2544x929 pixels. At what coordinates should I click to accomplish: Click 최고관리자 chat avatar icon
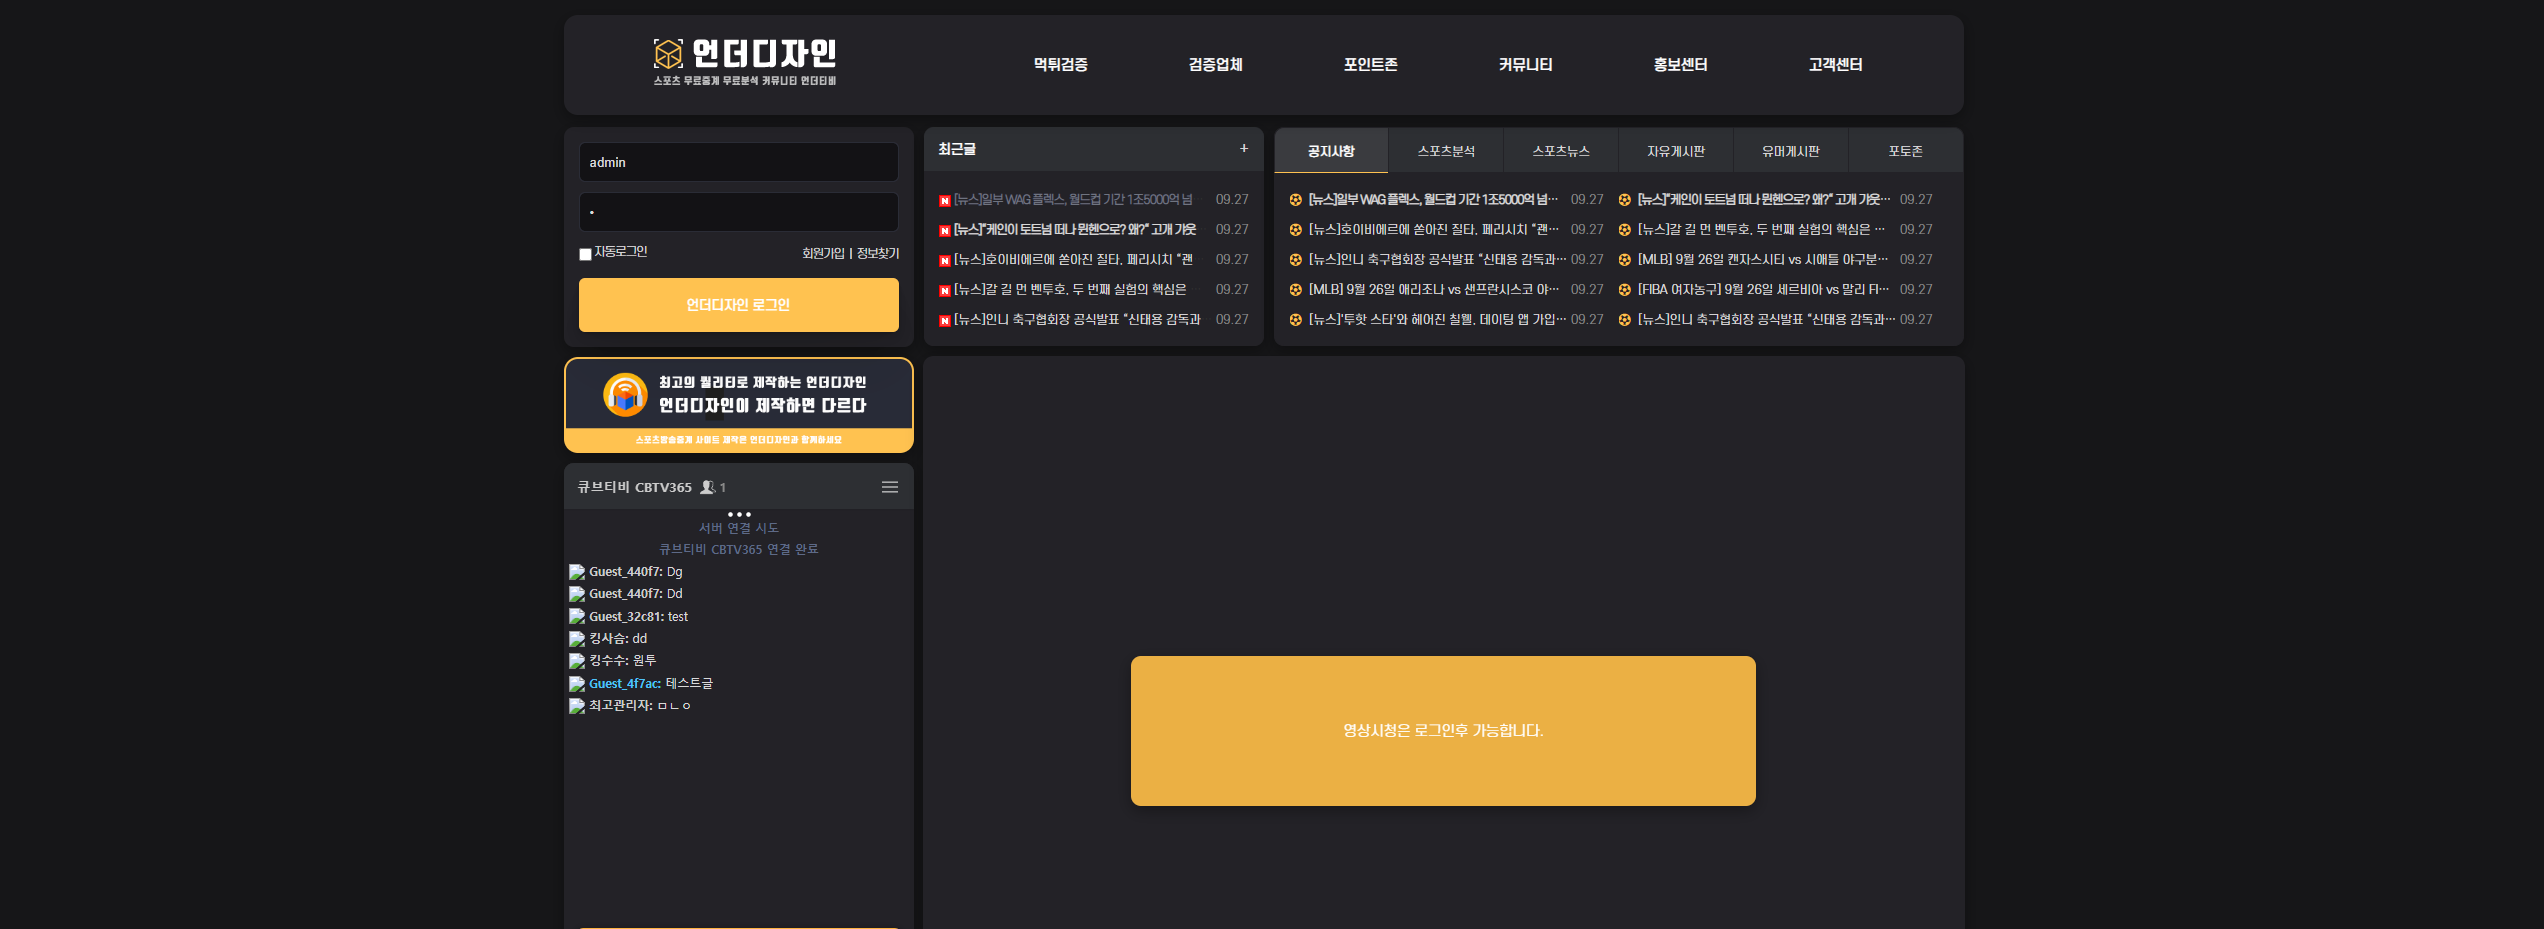(x=577, y=706)
